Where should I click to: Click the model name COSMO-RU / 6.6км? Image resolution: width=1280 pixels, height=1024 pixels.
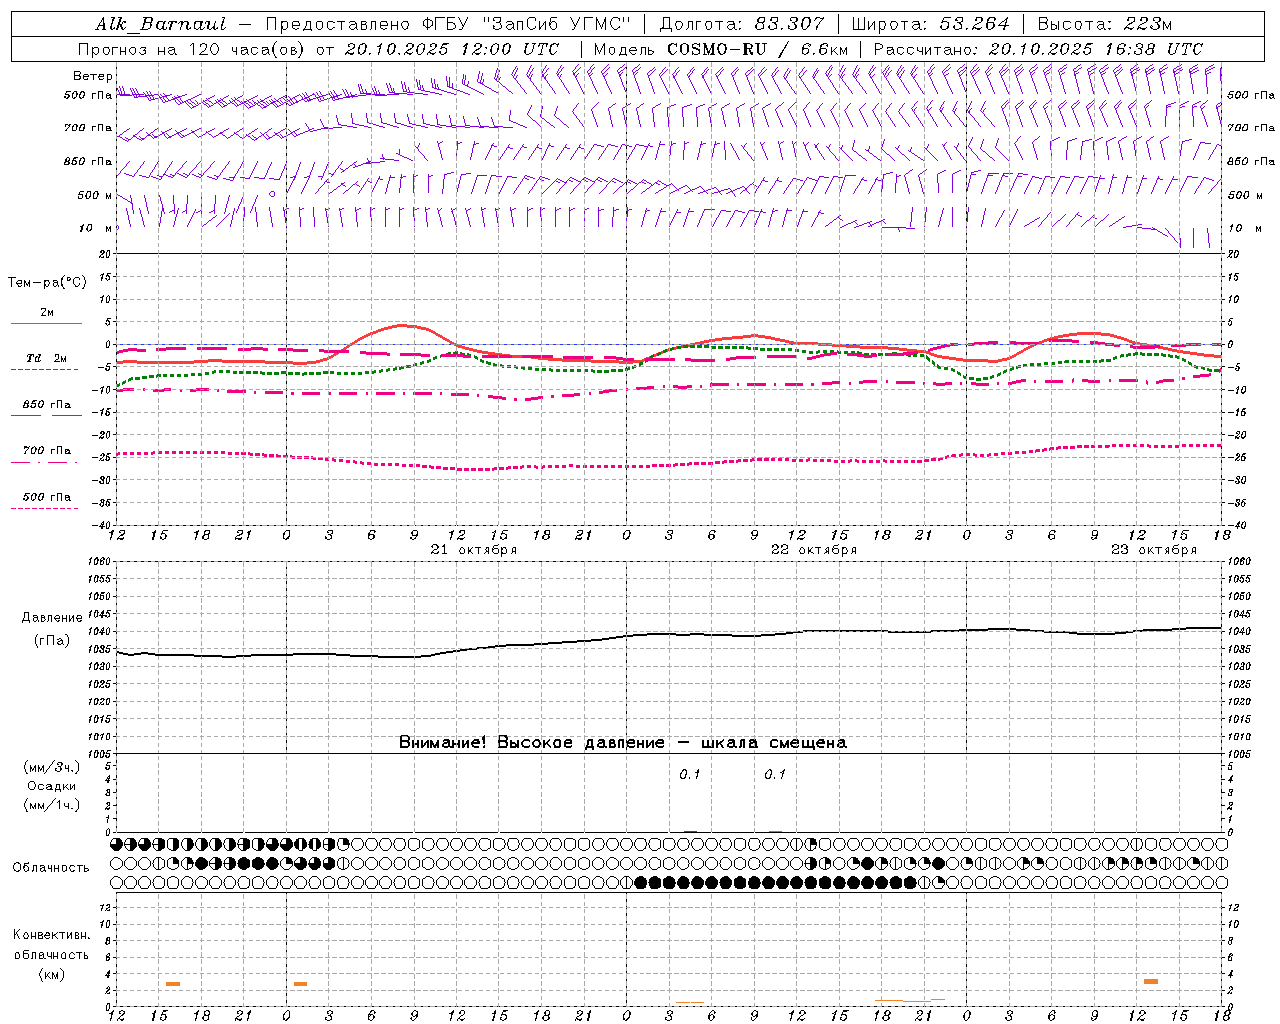point(757,49)
